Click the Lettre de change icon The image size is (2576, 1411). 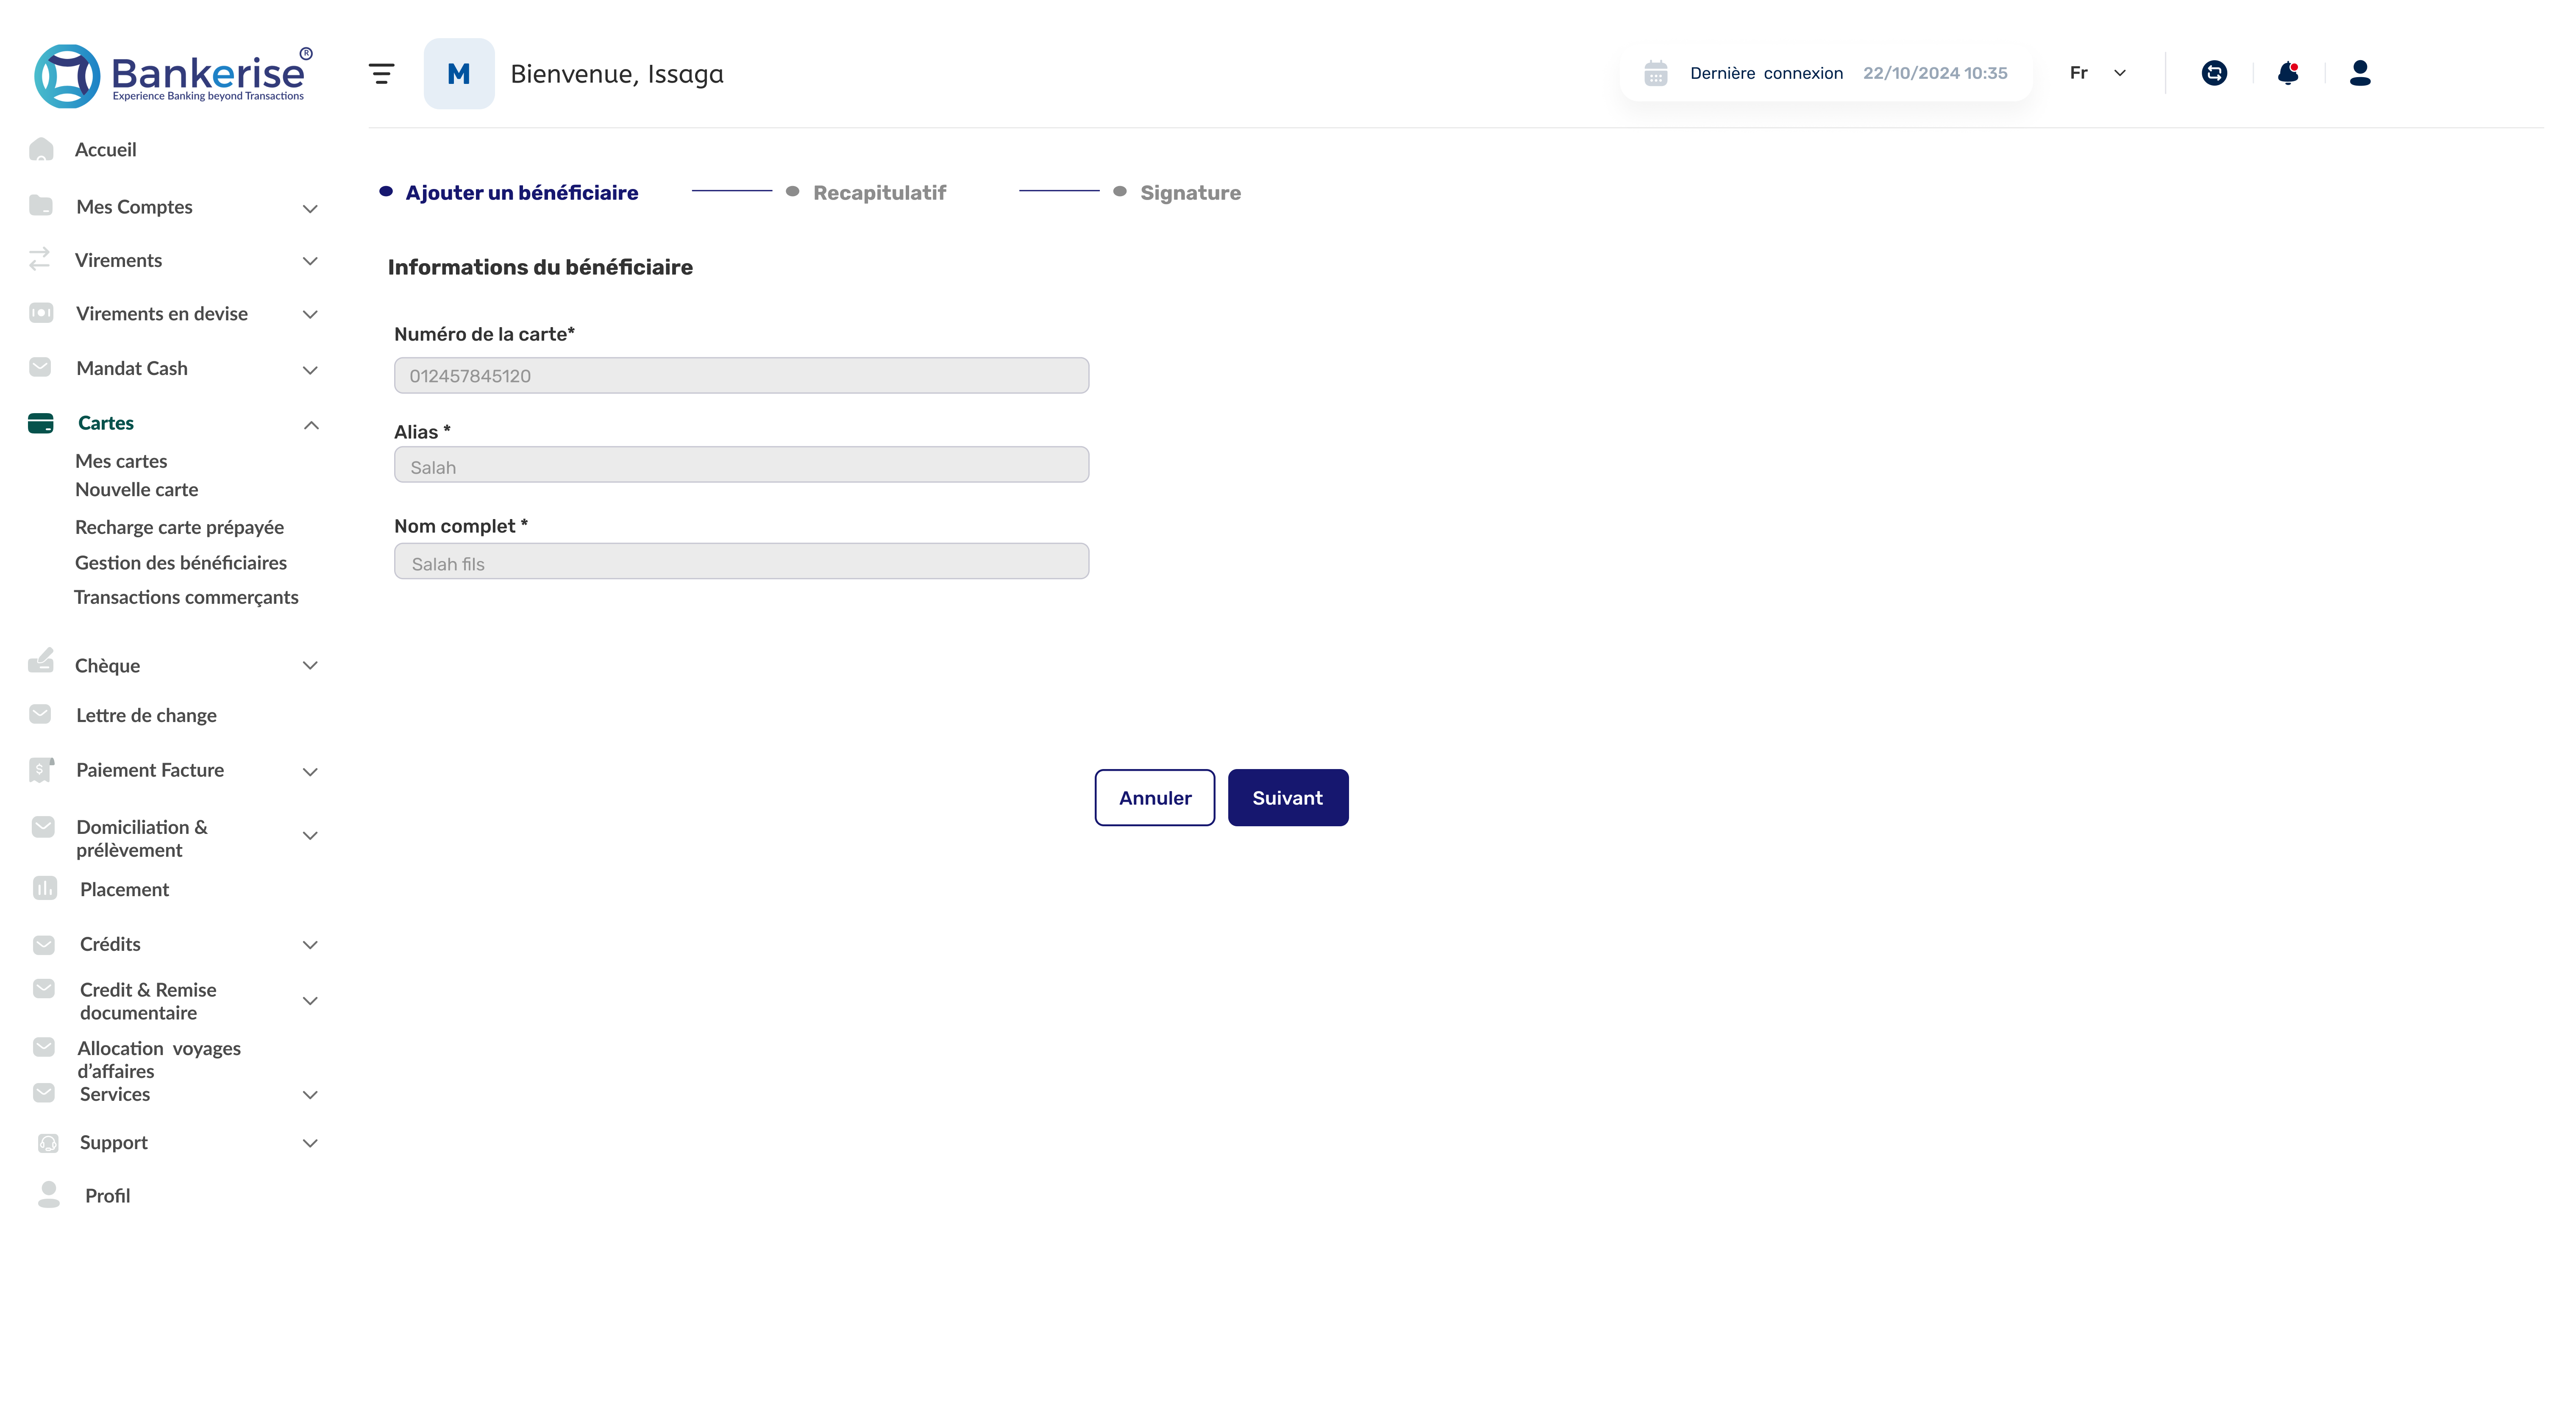click(x=40, y=714)
